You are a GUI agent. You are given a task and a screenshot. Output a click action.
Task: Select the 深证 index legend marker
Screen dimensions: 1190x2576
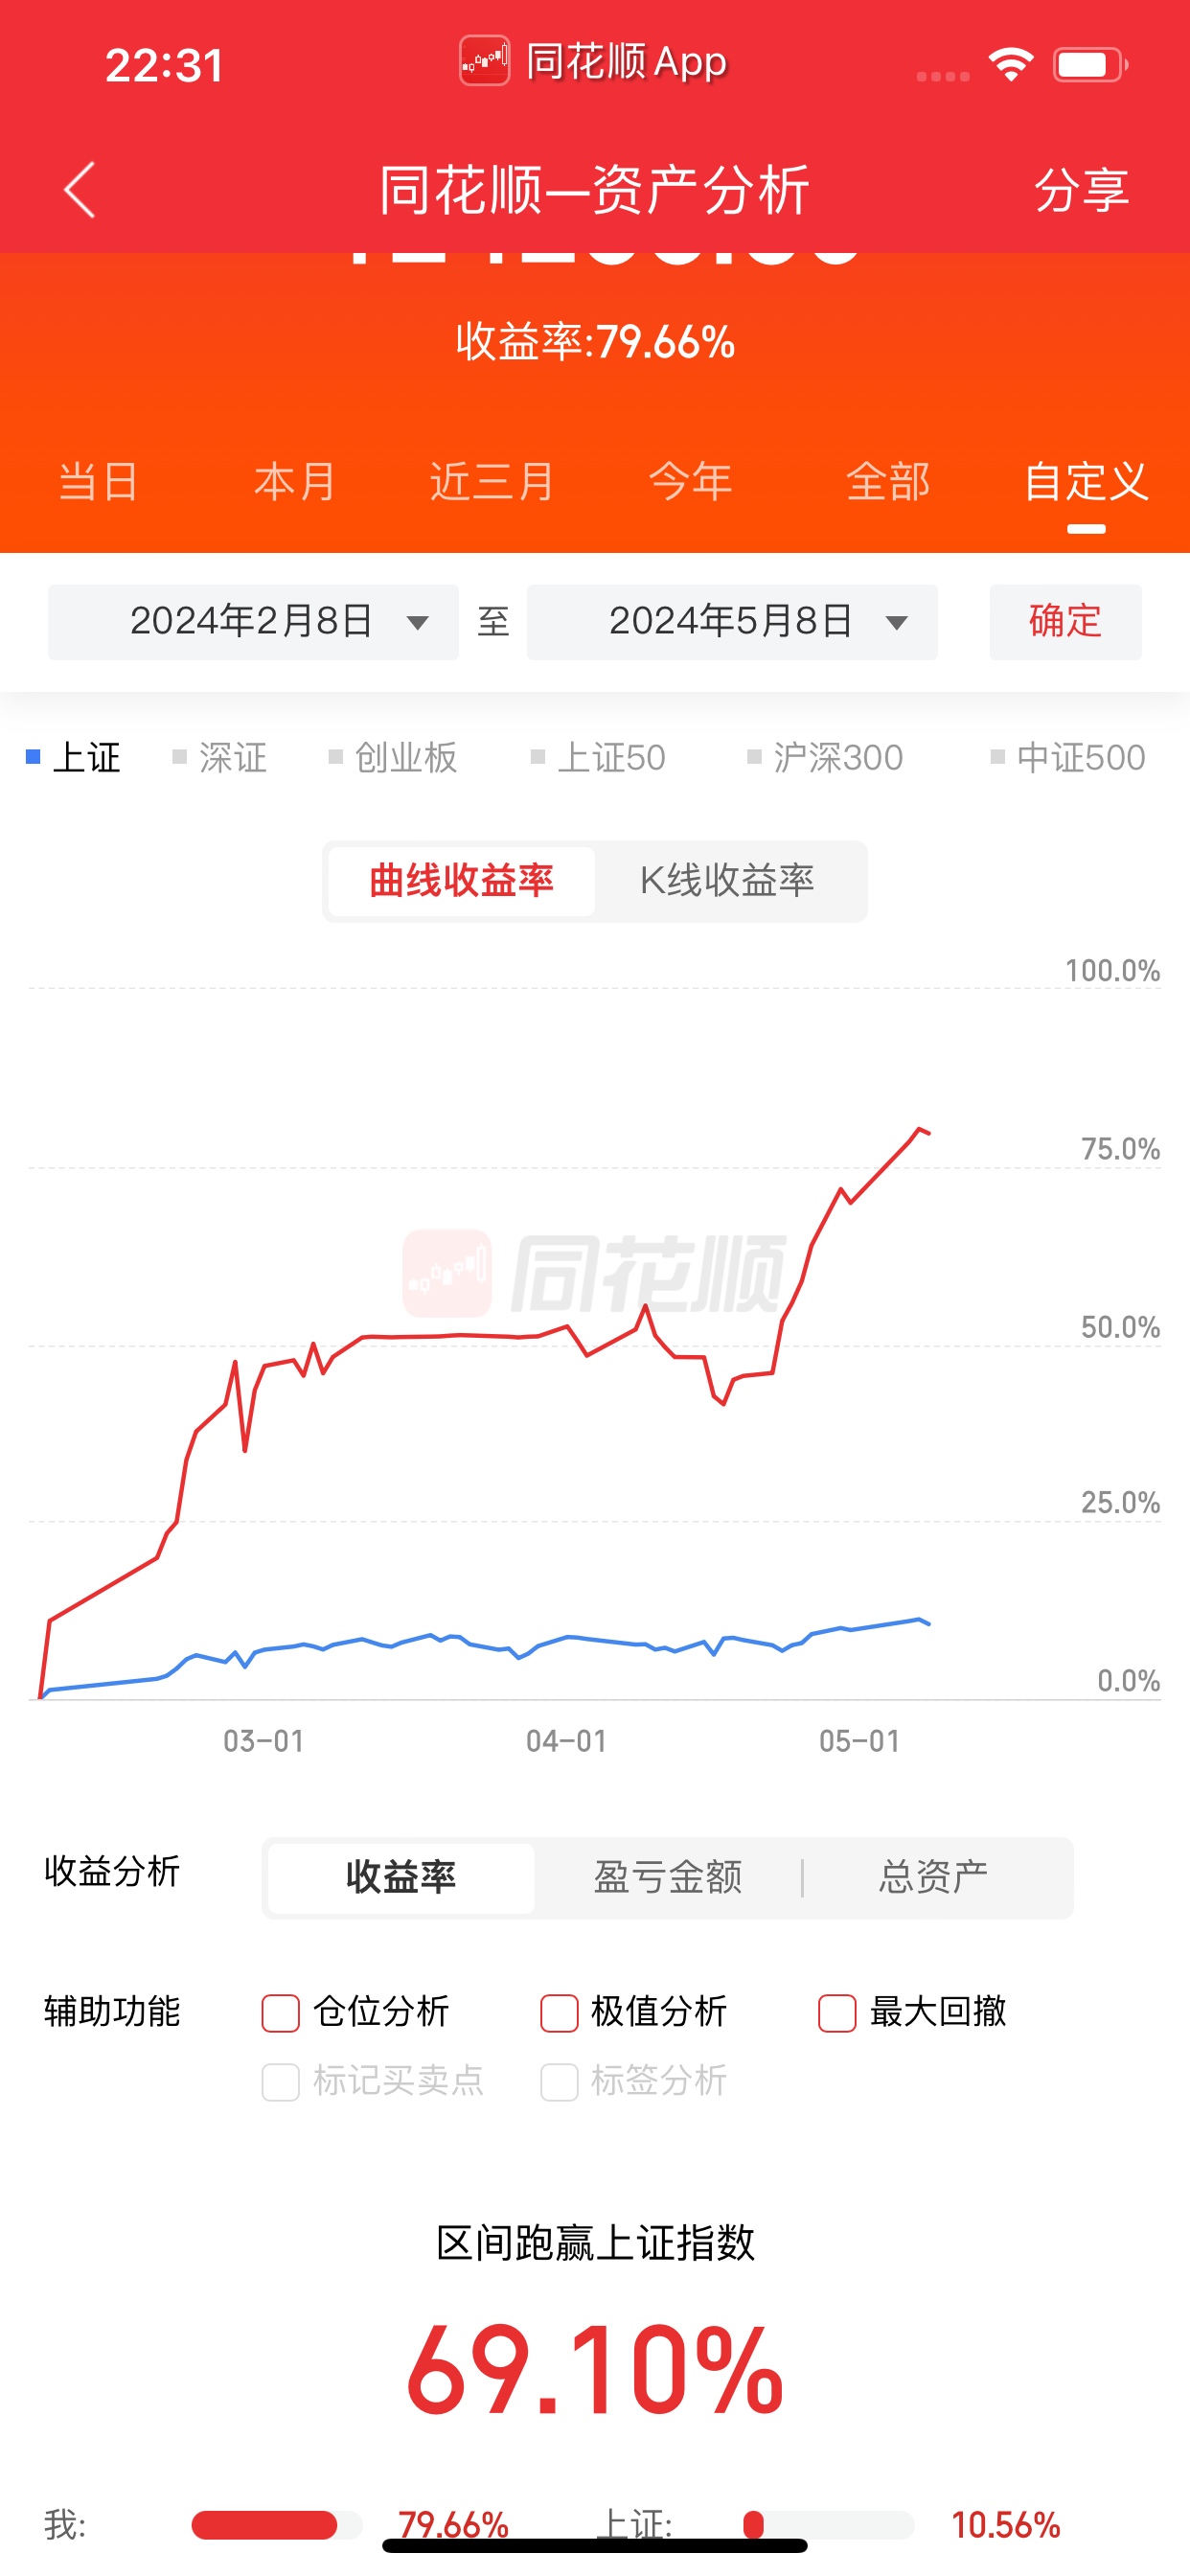[180, 757]
